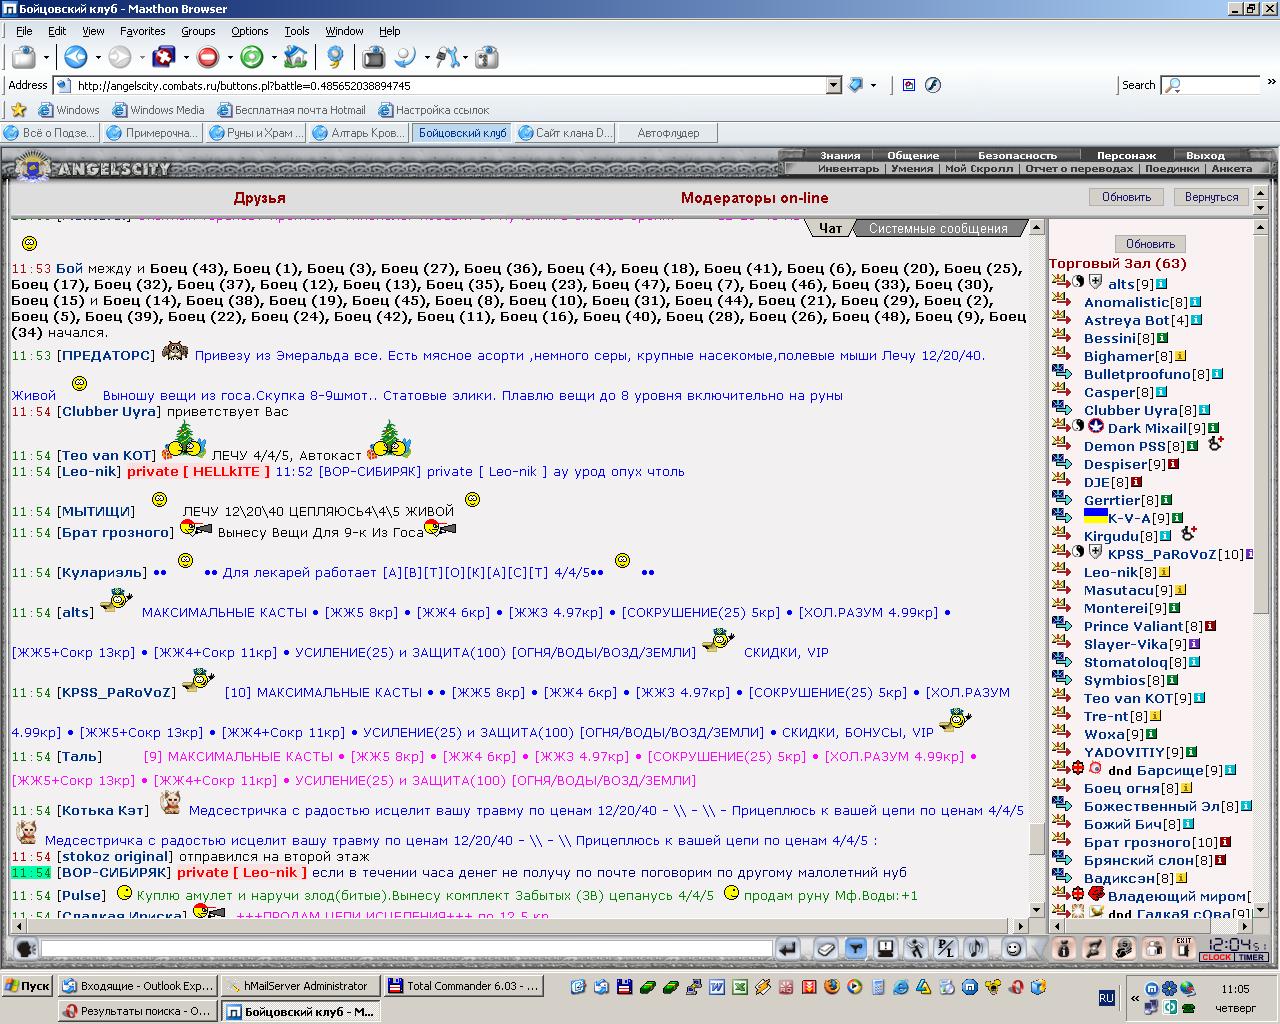Viewport: 1280px width, 1024px height.
Task: Click Обновить above the Торговый Зал list
Action: [1150, 243]
